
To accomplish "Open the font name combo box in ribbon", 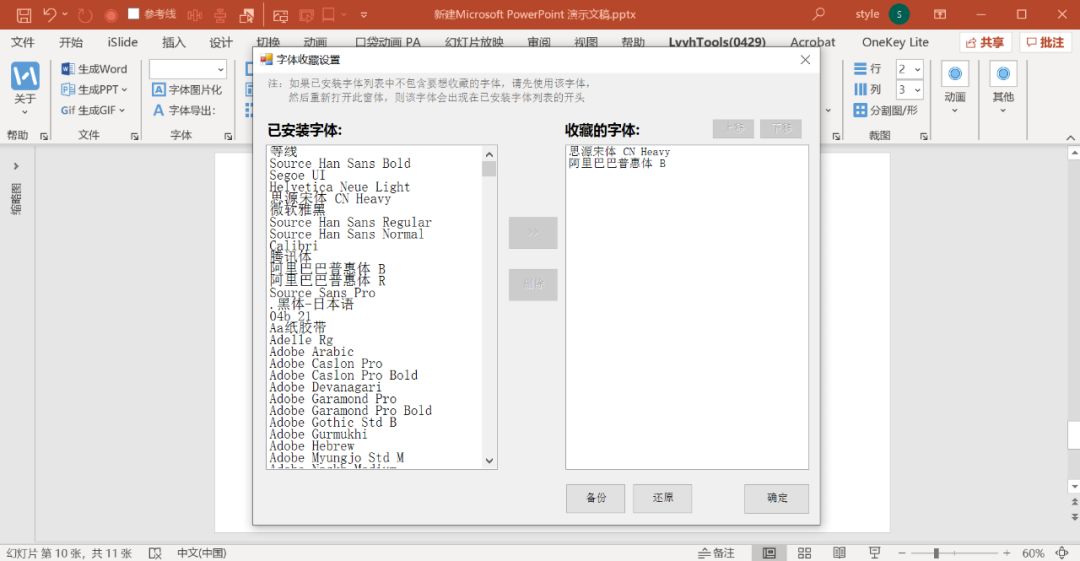I will coord(188,69).
